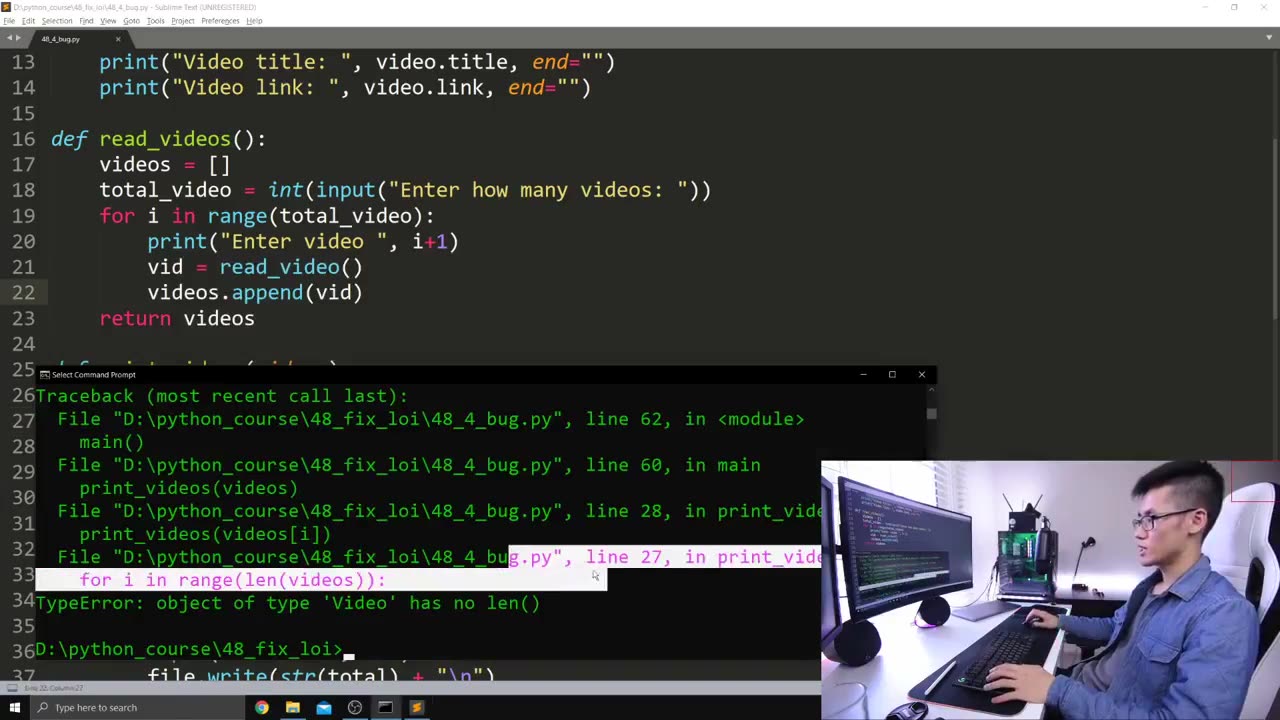Click 'for i in range(total_video):' line
Image resolution: width=1280 pixels, height=720 pixels.
(x=267, y=216)
